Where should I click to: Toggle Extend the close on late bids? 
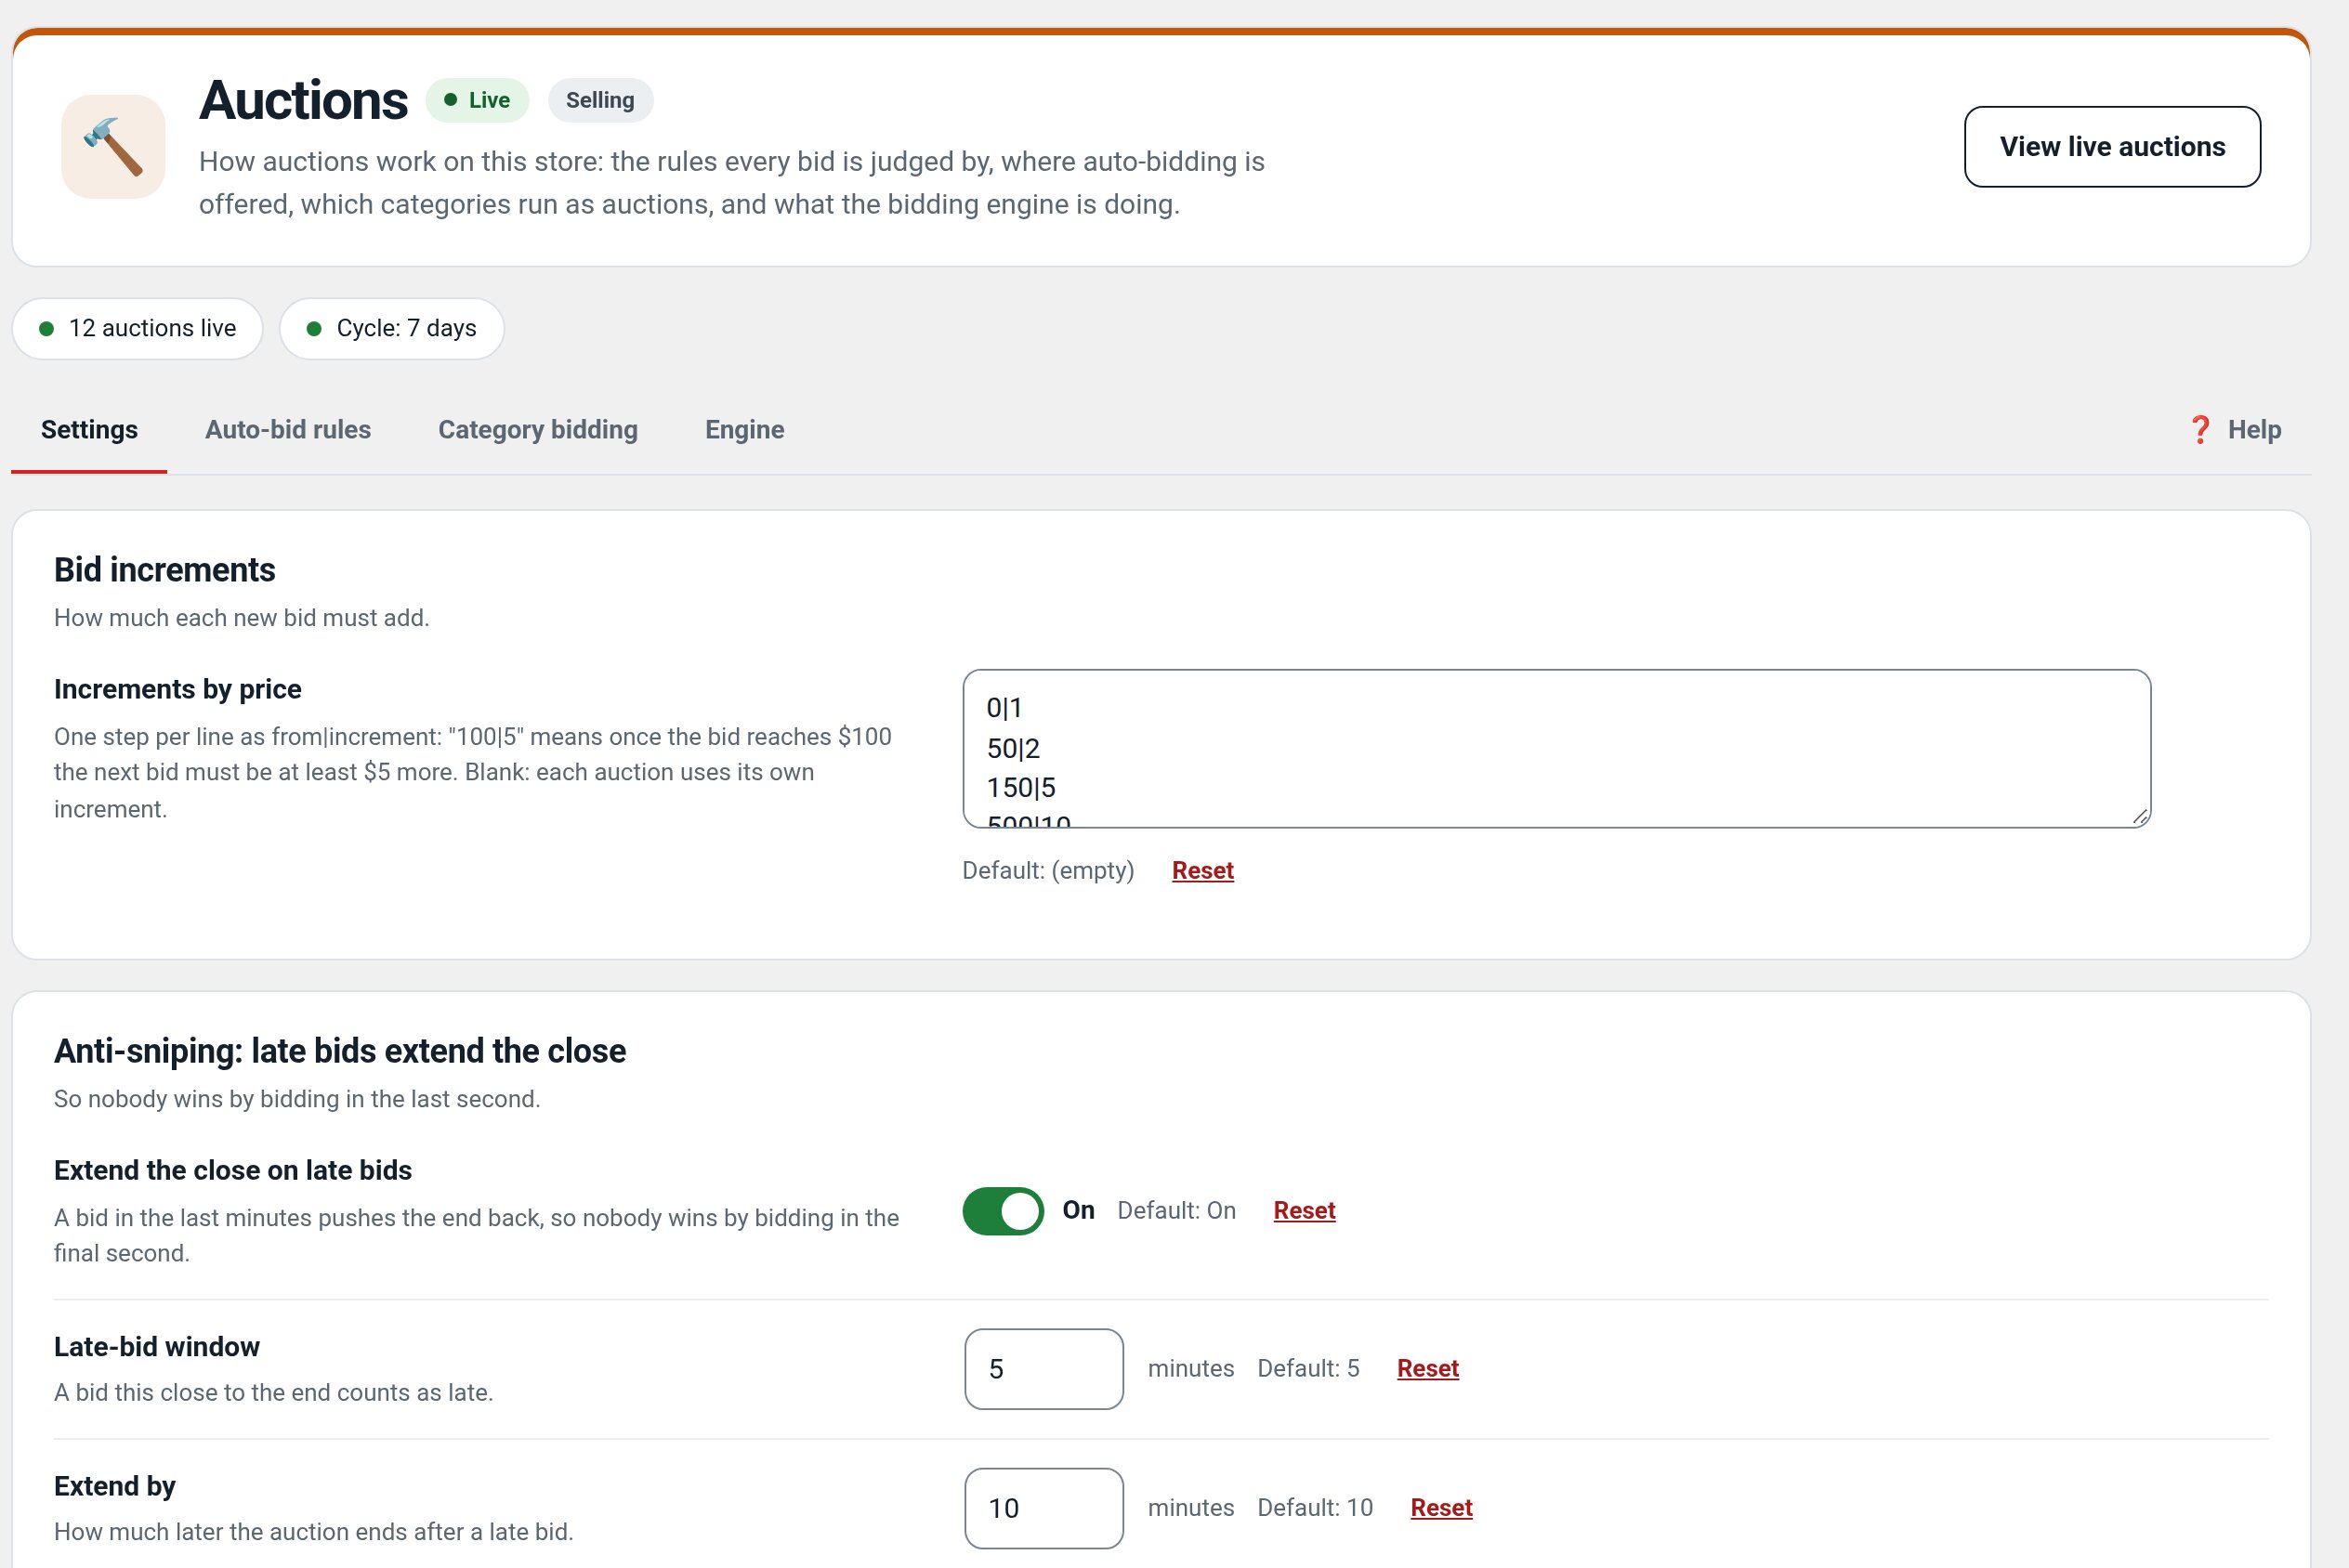pyautogui.click(x=1003, y=1211)
